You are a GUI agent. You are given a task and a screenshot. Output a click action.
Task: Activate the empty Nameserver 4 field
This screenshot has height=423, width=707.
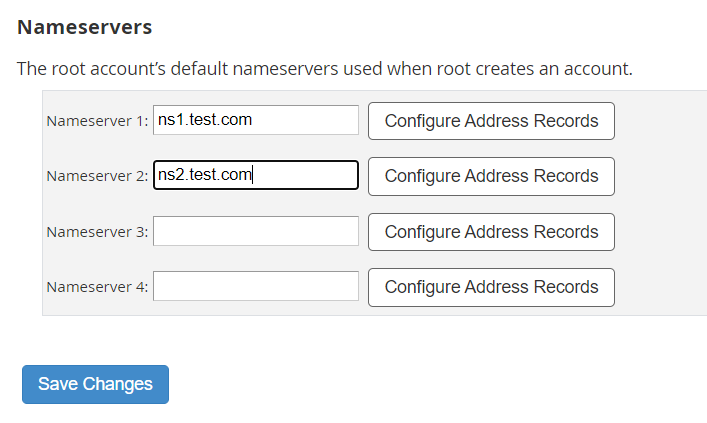256,286
